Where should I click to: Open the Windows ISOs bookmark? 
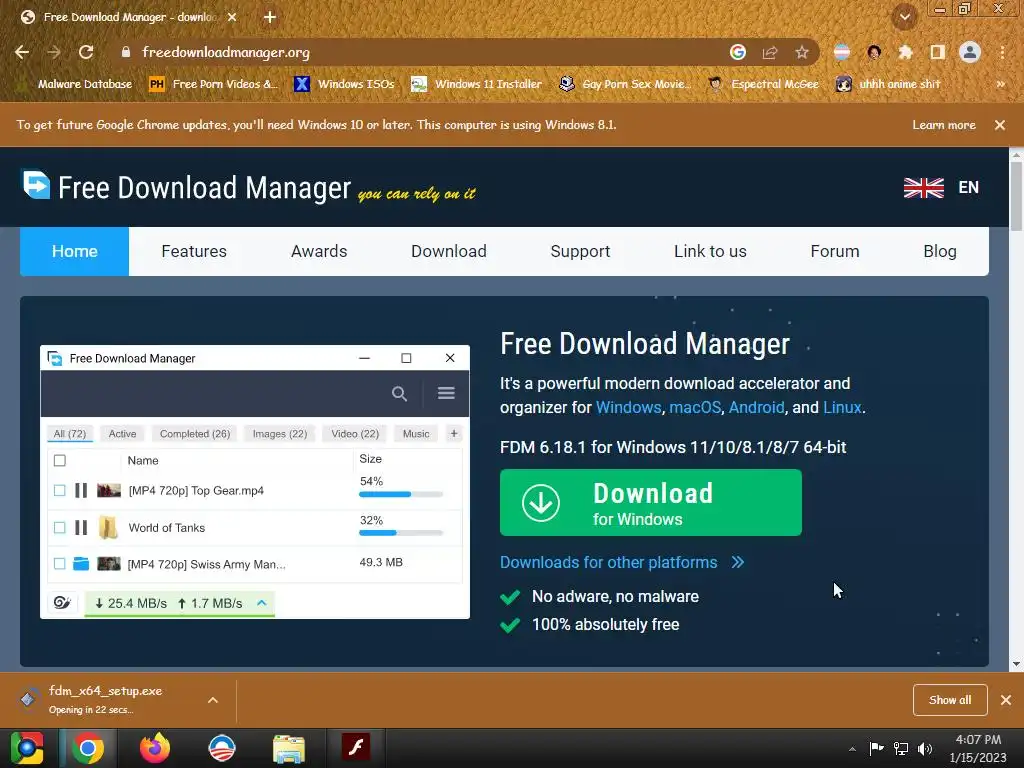[344, 84]
